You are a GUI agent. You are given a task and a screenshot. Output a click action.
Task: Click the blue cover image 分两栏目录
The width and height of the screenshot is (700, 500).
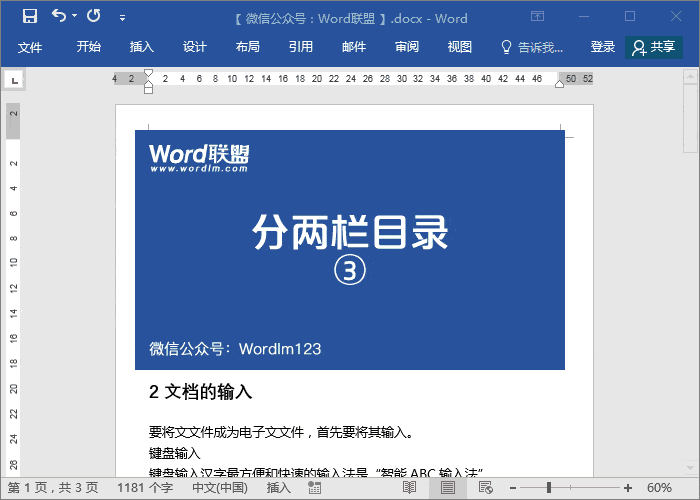[350, 250]
